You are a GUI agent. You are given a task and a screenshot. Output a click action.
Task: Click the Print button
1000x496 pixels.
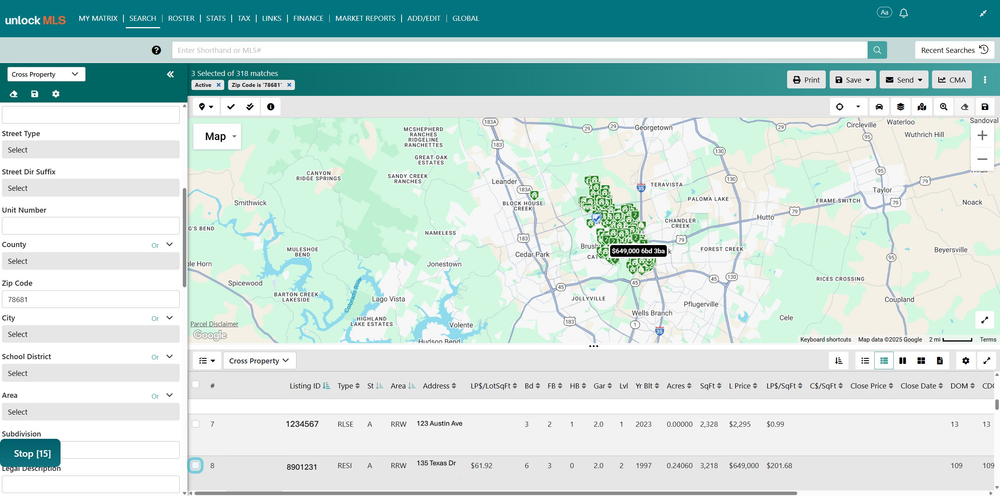(x=806, y=80)
